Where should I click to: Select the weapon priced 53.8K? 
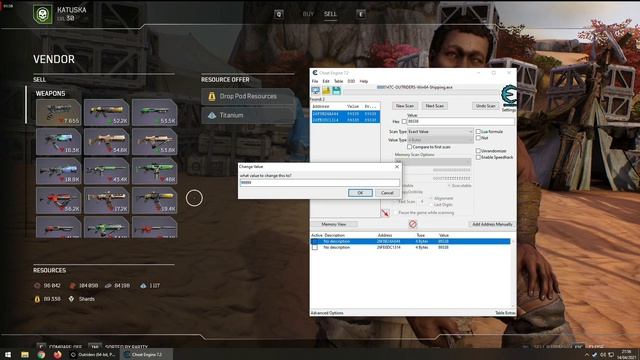coord(155,142)
